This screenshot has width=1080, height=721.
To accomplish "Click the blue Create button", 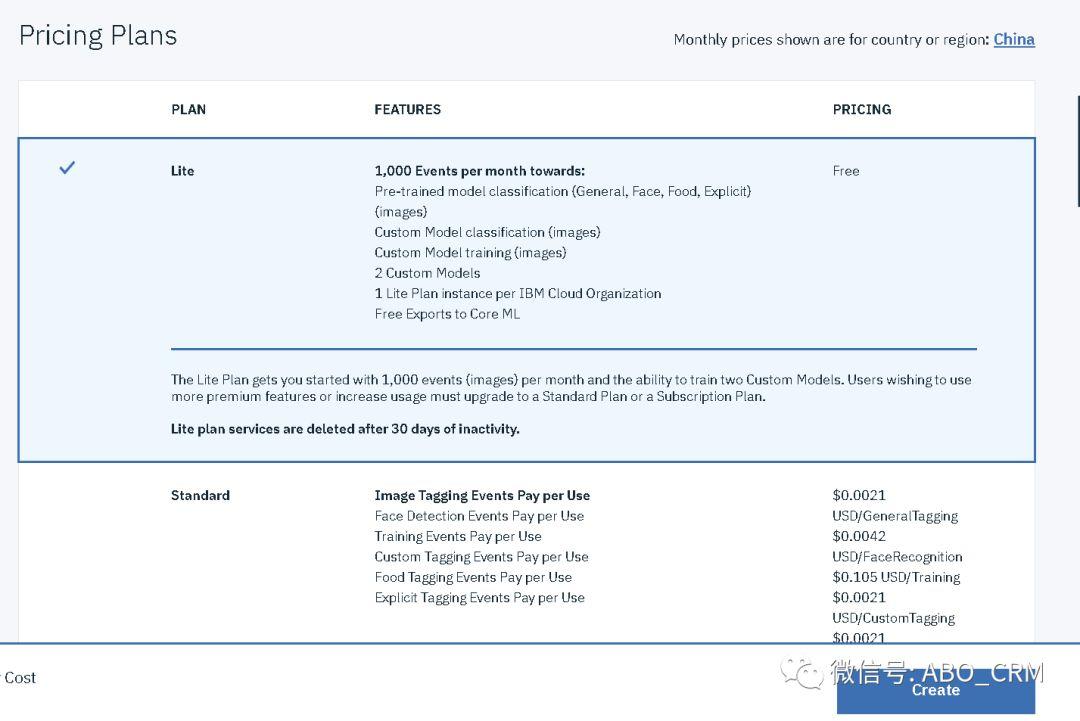I will 935,690.
